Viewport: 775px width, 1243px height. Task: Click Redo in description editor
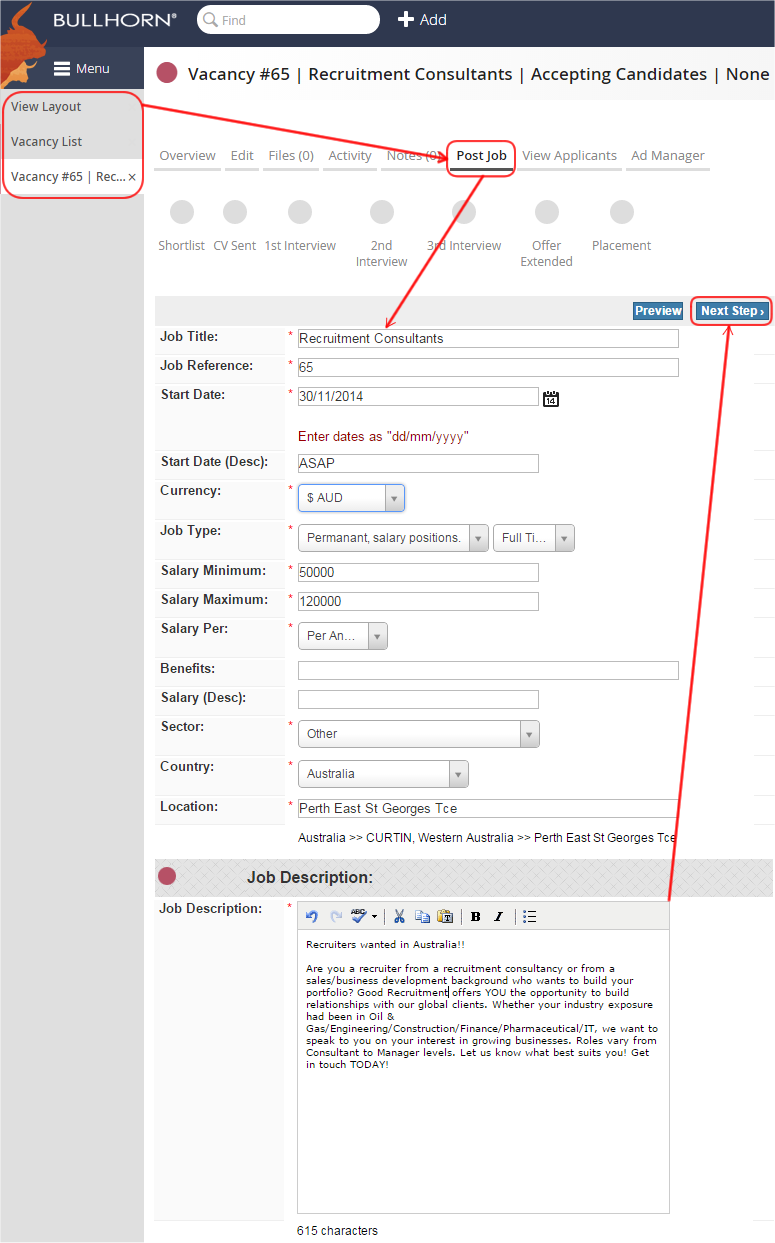pos(336,916)
